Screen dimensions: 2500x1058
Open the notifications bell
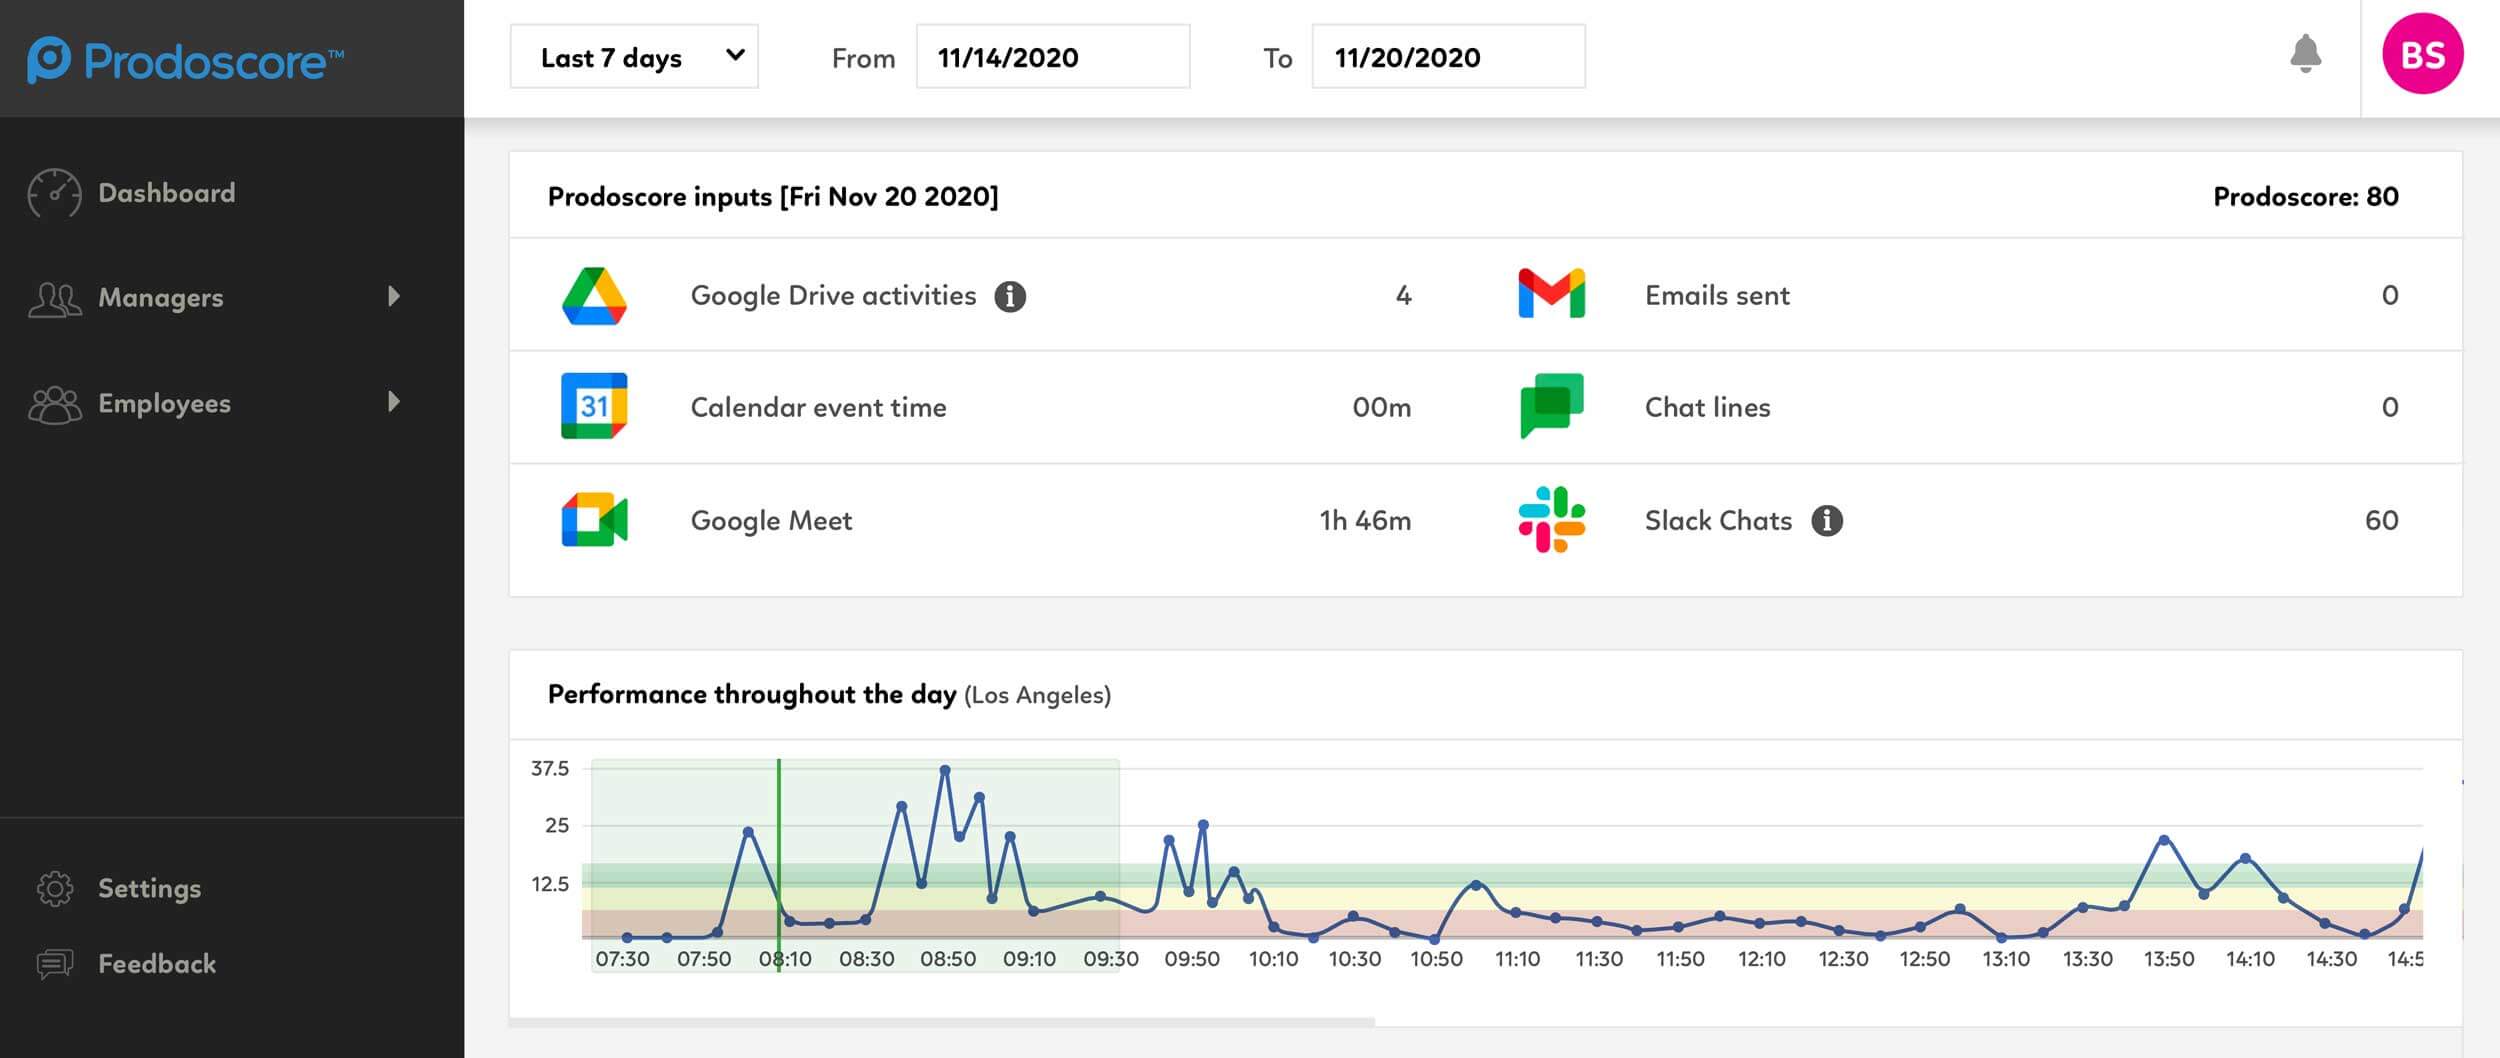(2305, 54)
